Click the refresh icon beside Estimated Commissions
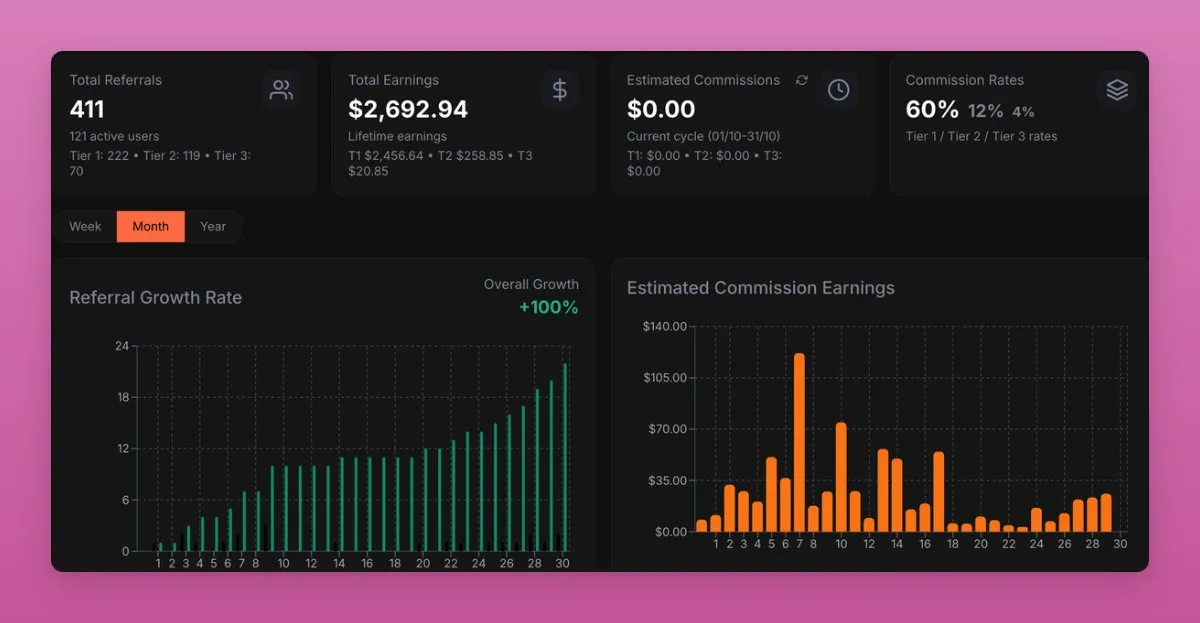1200x623 pixels. point(801,80)
